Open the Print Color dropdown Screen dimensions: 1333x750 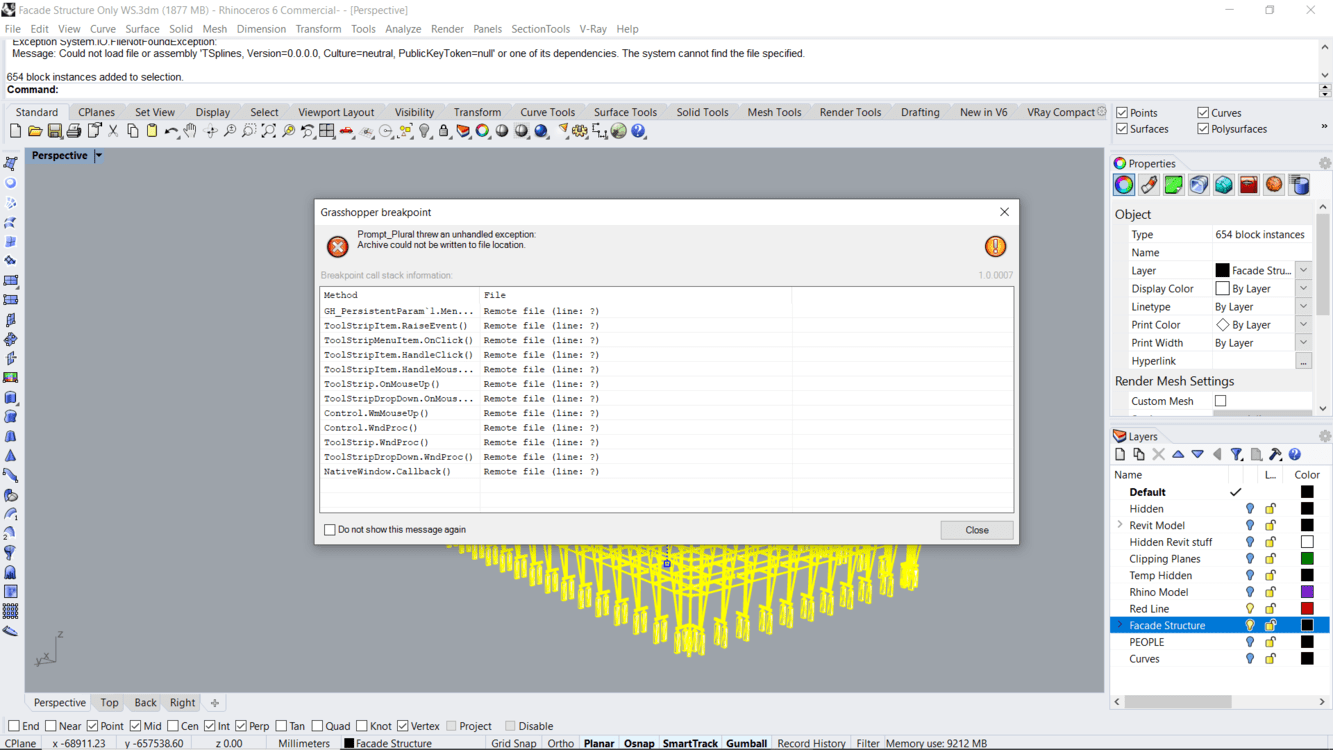click(1304, 325)
